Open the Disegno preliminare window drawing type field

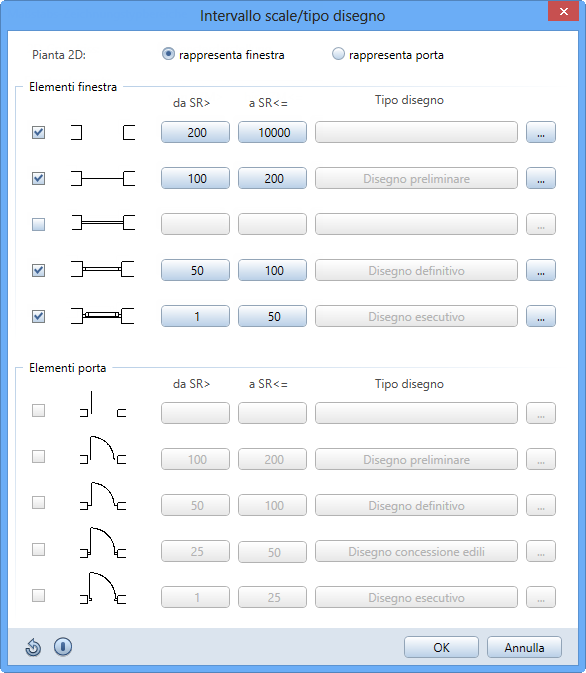coord(416,179)
